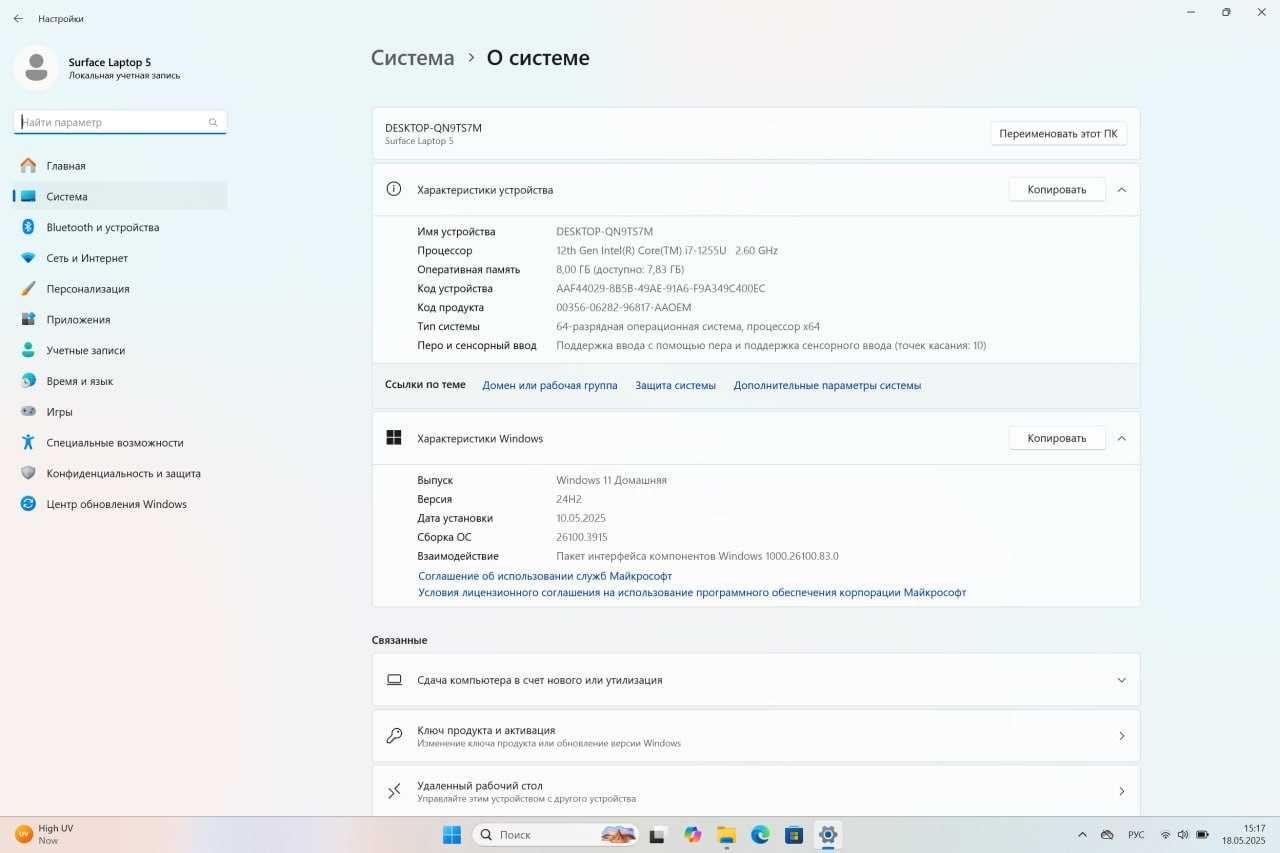Click the Bluetooth icon in sidebar
1280x853 pixels.
click(28, 227)
